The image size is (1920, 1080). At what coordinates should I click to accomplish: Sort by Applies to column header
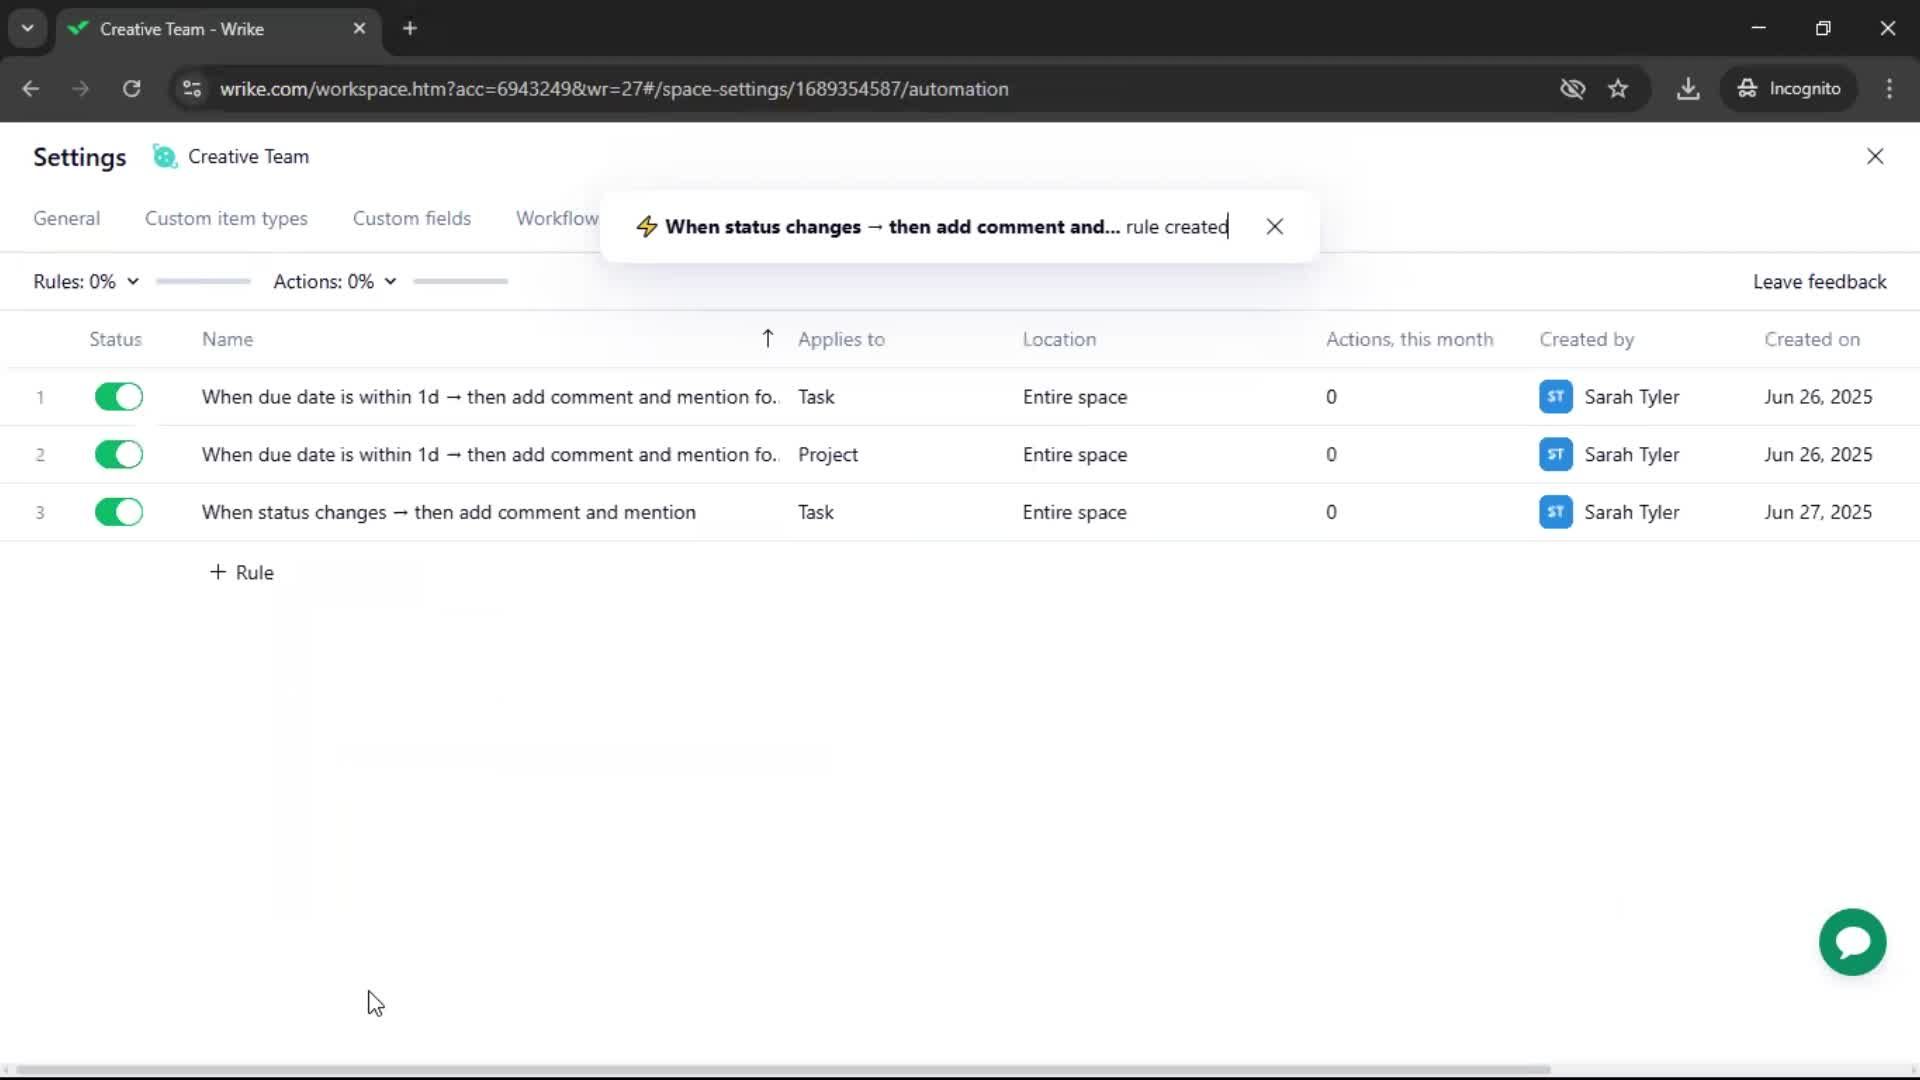(841, 339)
